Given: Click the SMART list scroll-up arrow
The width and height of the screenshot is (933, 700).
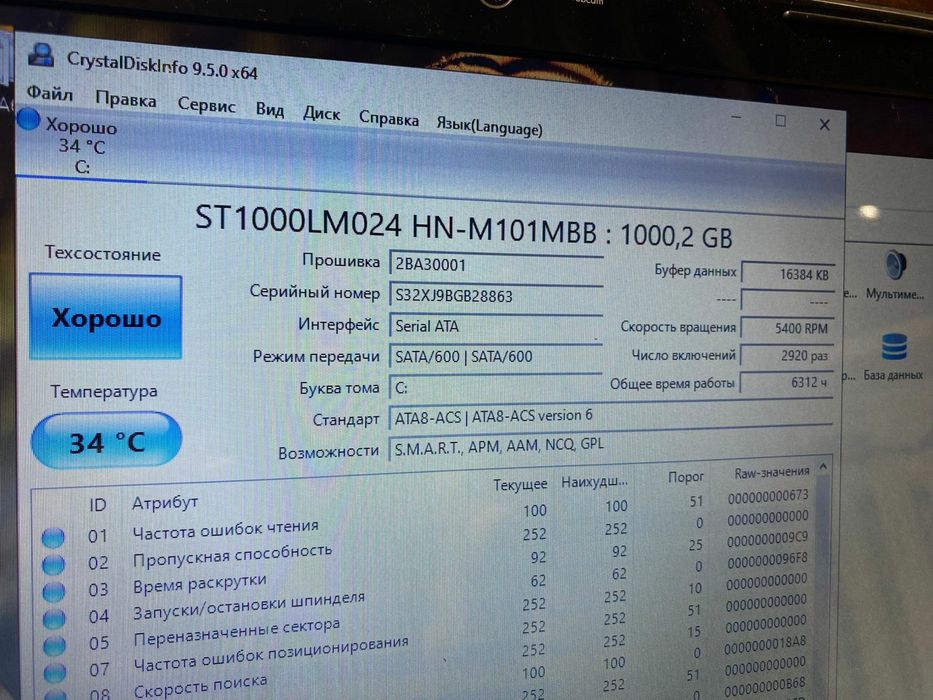Looking at the screenshot, I should [x=824, y=467].
